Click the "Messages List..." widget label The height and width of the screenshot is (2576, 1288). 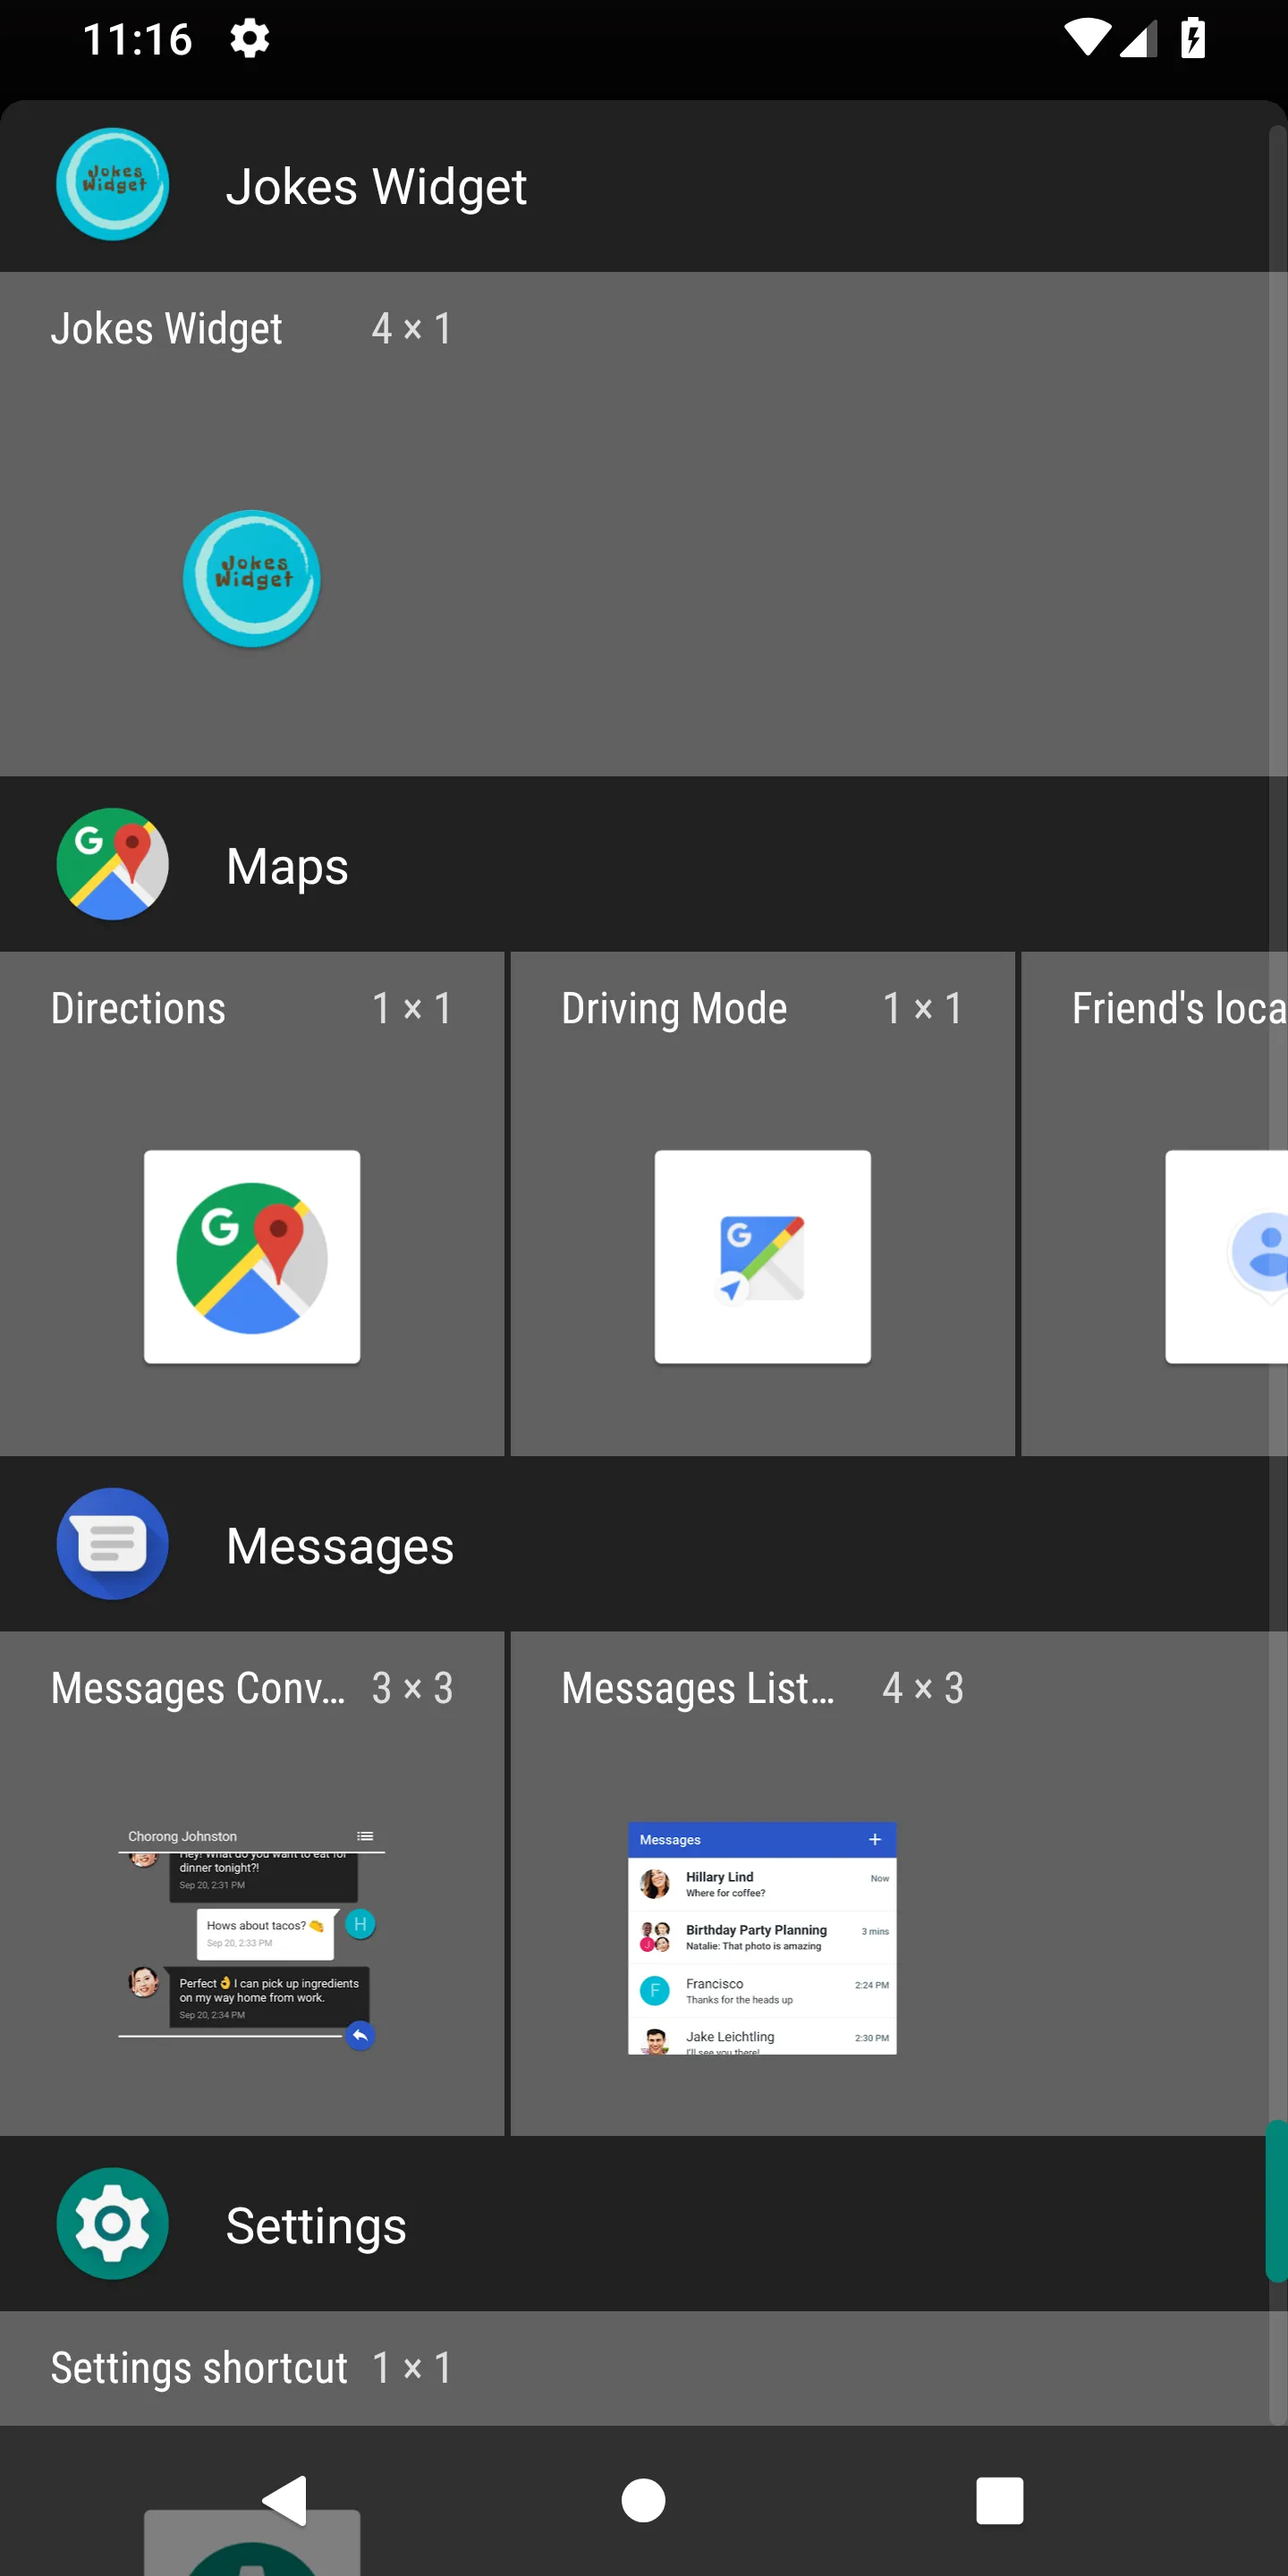click(698, 1688)
